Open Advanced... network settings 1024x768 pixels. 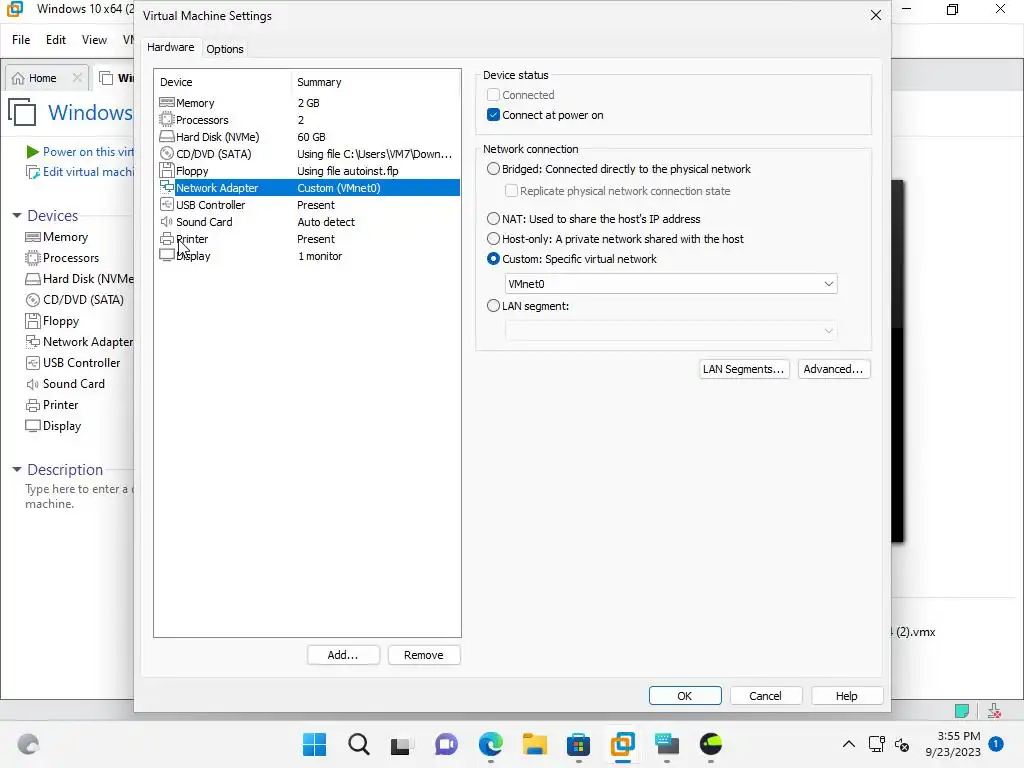(833, 369)
